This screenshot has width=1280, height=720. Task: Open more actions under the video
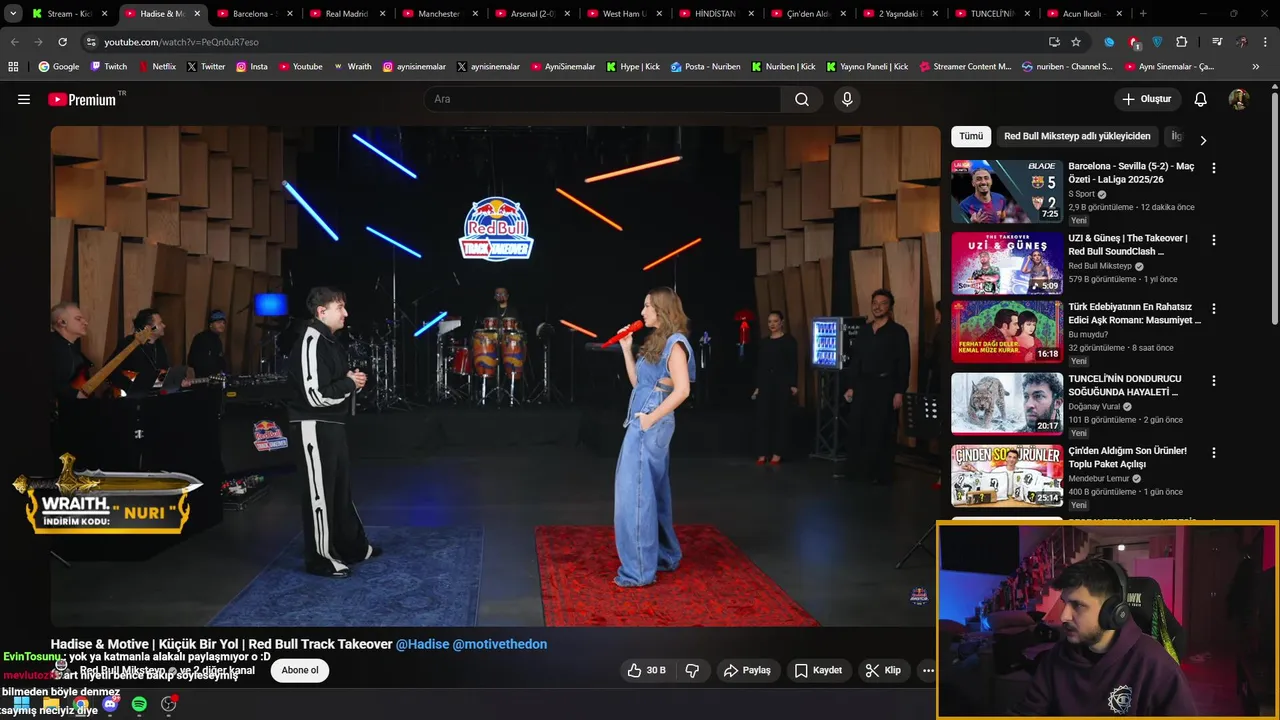[x=928, y=670]
